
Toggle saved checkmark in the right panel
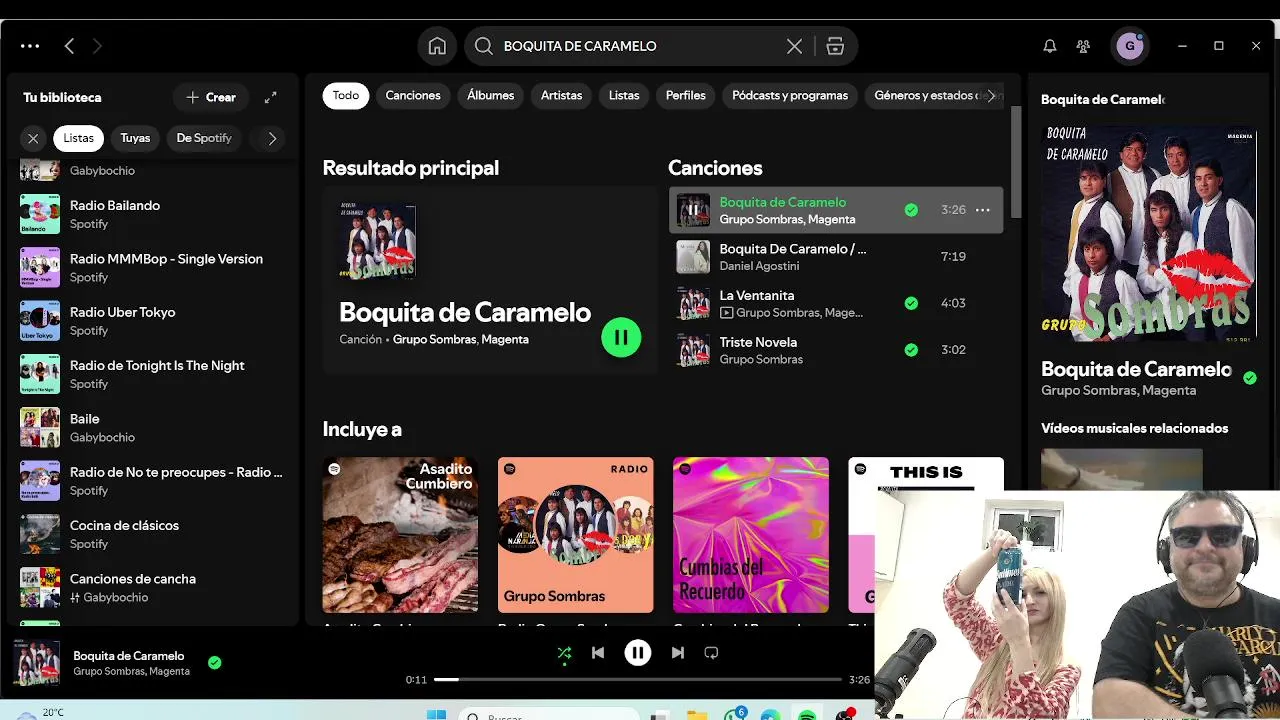1250,378
